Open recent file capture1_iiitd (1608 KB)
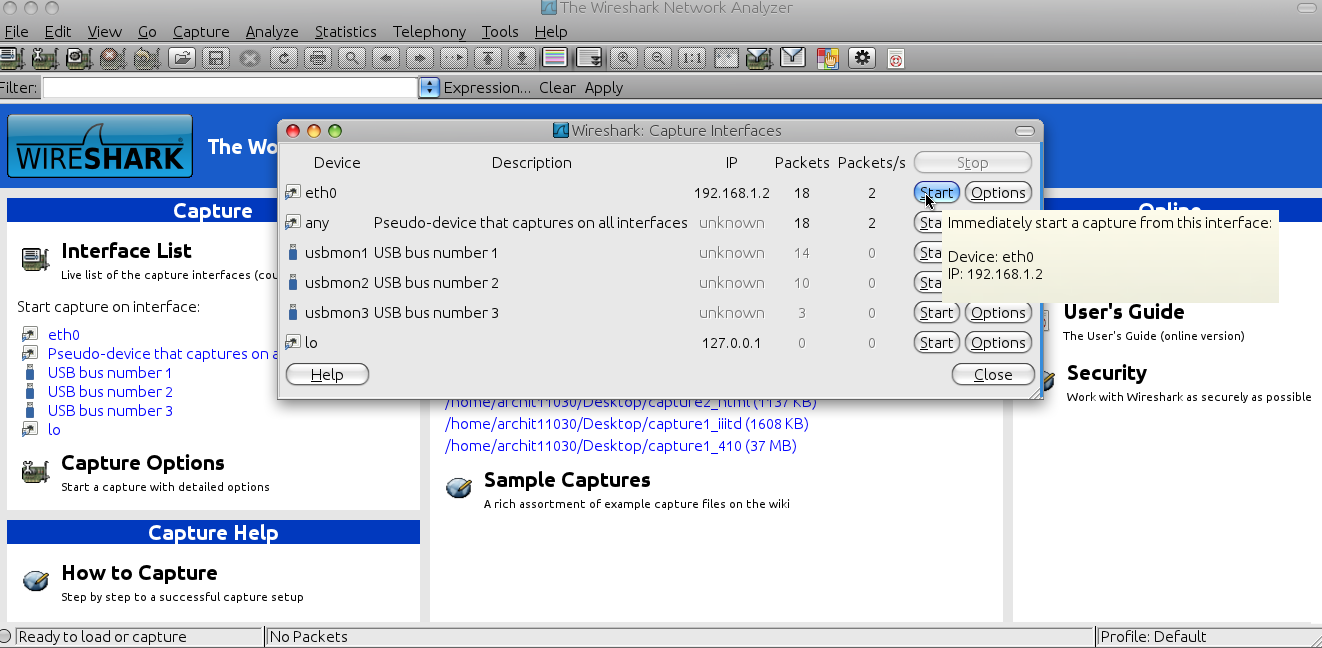This screenshot has height=648, width=1322. tap(627, 424)
